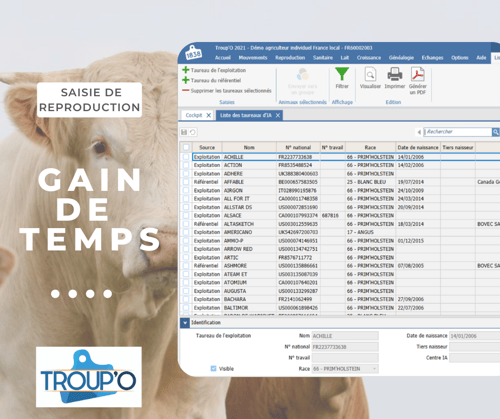Click the save disk icon above the table

184,132
